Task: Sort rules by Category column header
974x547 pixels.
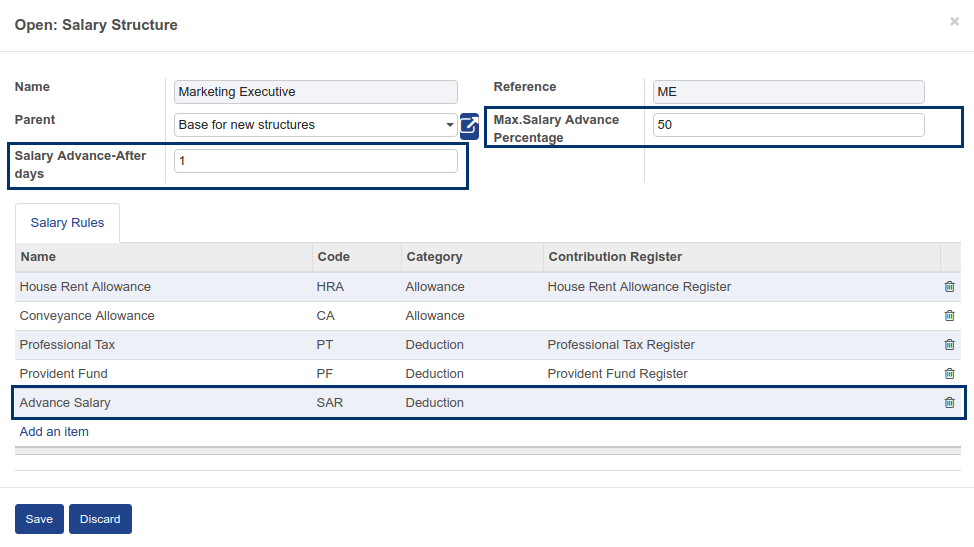Action: [x=434, y=257]
